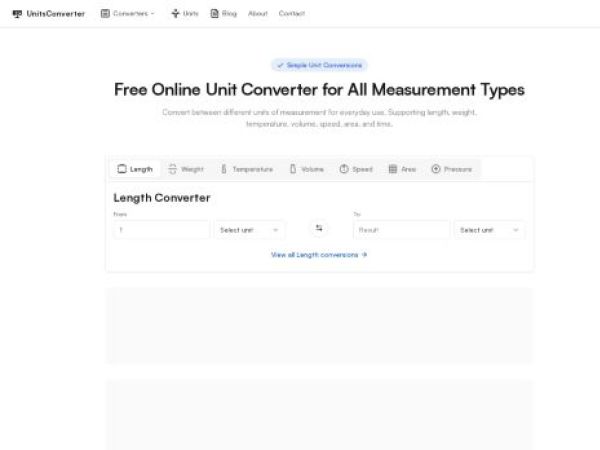Screen dimensions: 600x450
Task: Click the To unit dropdown chevron
Action: click(x=516, y=230)
